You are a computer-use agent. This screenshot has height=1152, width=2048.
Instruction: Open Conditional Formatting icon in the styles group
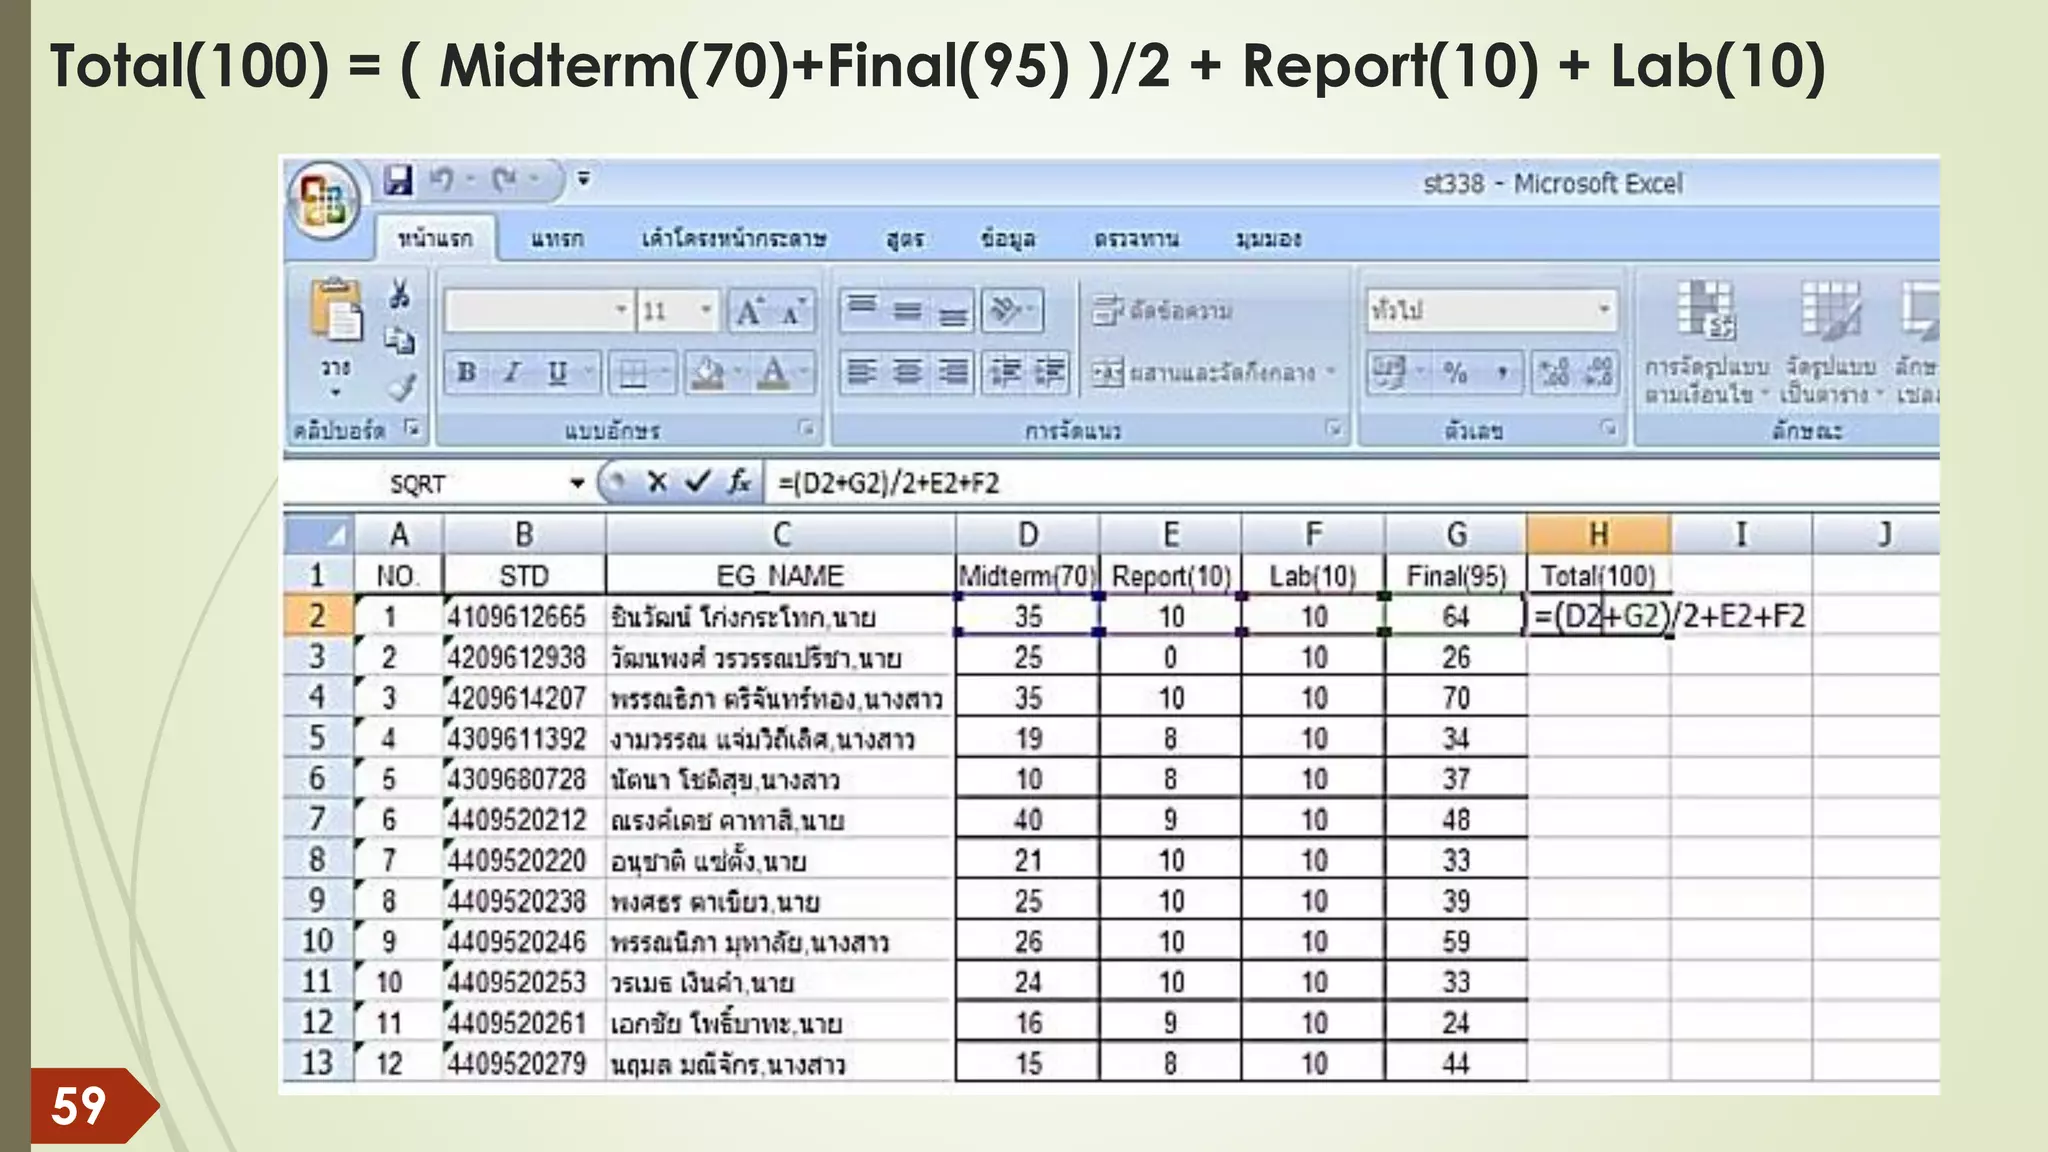[1705, 312]
